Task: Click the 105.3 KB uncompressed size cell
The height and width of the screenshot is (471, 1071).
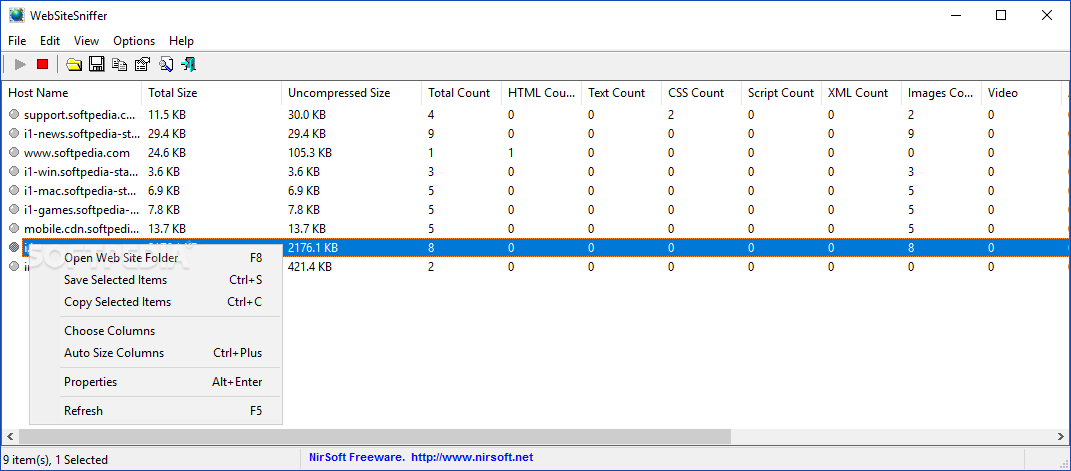Action: [x=309, y=153]
